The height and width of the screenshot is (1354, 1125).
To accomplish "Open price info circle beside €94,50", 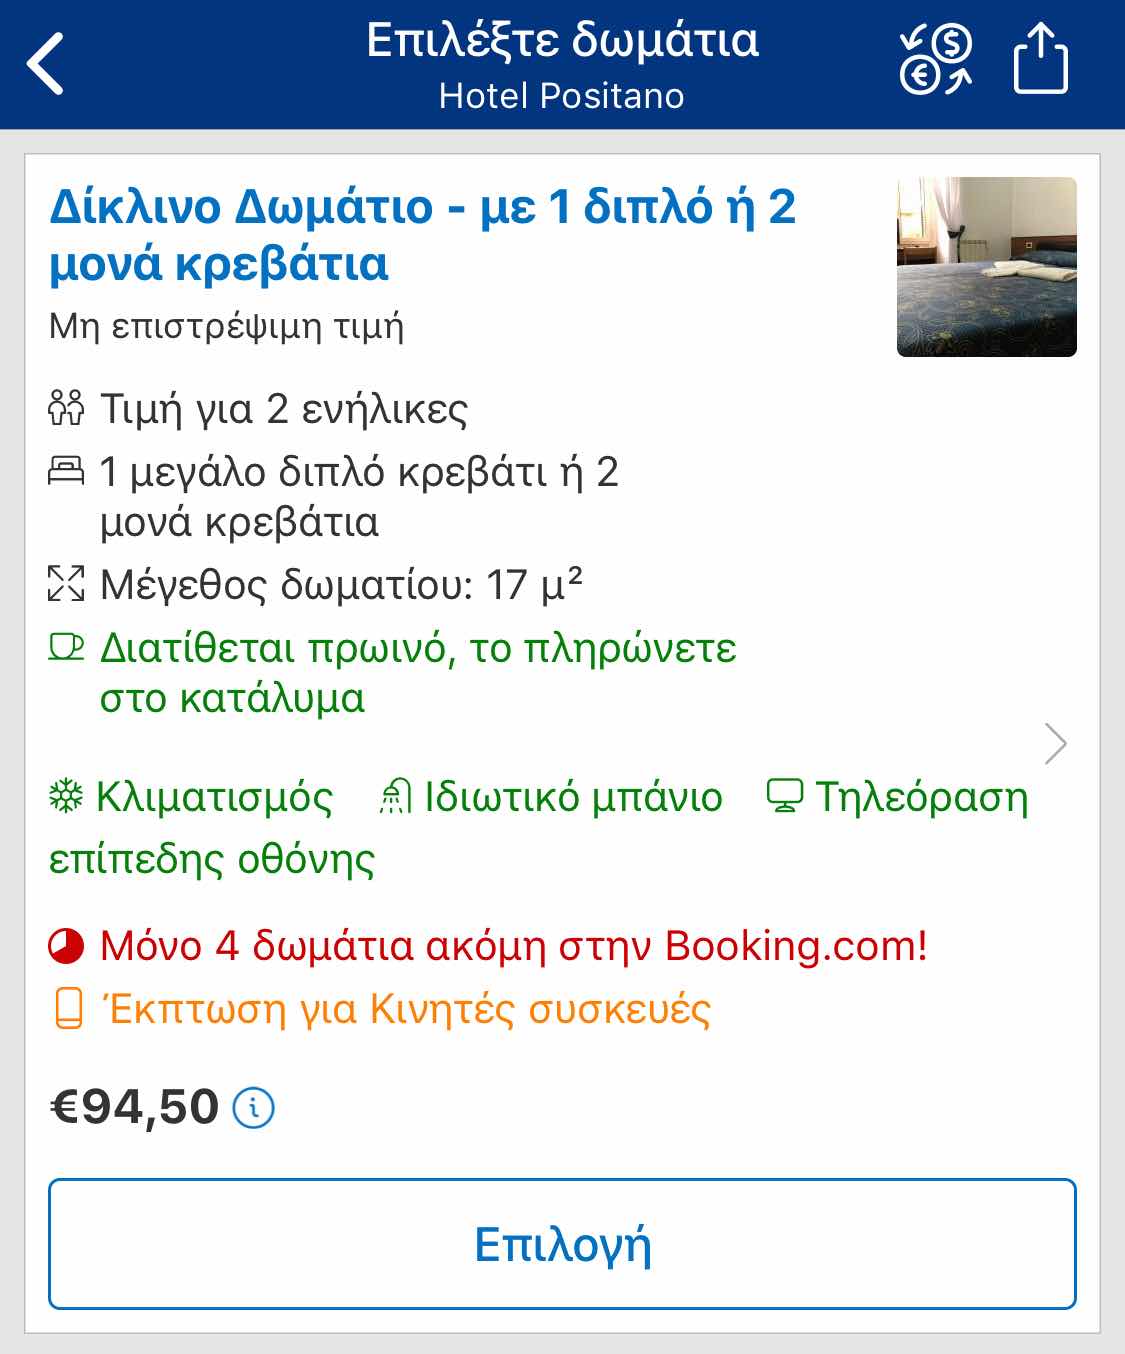I will pos(253,1108).
